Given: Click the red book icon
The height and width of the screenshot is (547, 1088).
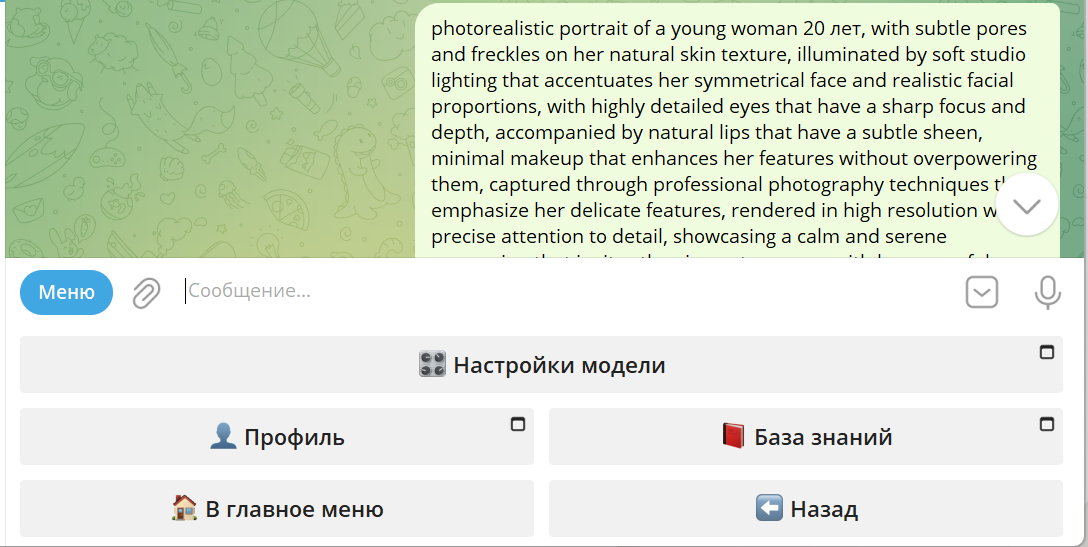Looking at the screenshot, I should [734, 437].
